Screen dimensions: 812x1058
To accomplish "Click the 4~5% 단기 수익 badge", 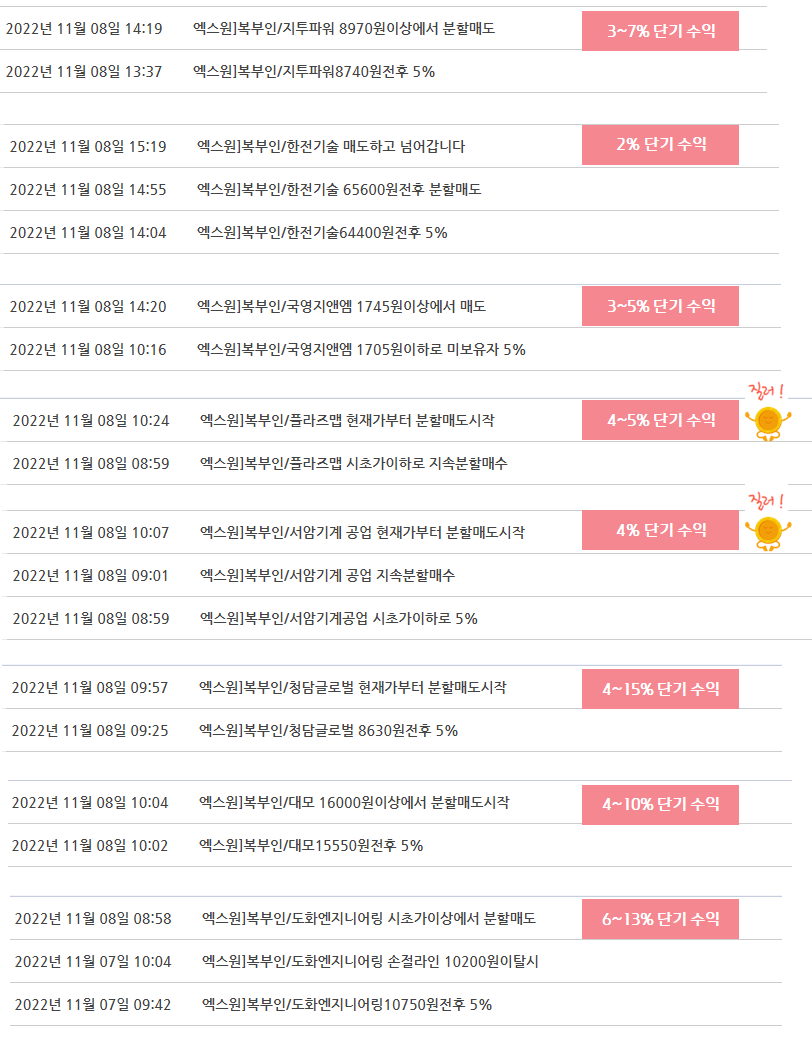I will (x=660, y=420).
